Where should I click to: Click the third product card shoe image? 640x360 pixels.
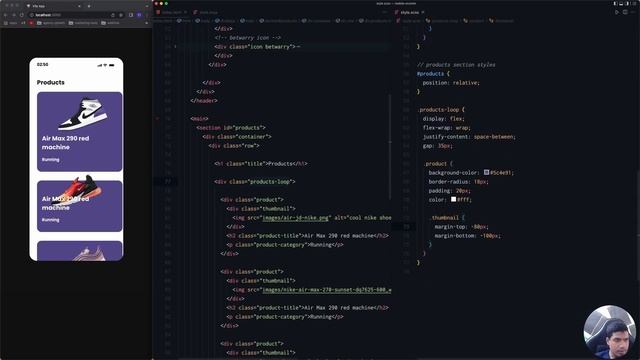(89, 253)
